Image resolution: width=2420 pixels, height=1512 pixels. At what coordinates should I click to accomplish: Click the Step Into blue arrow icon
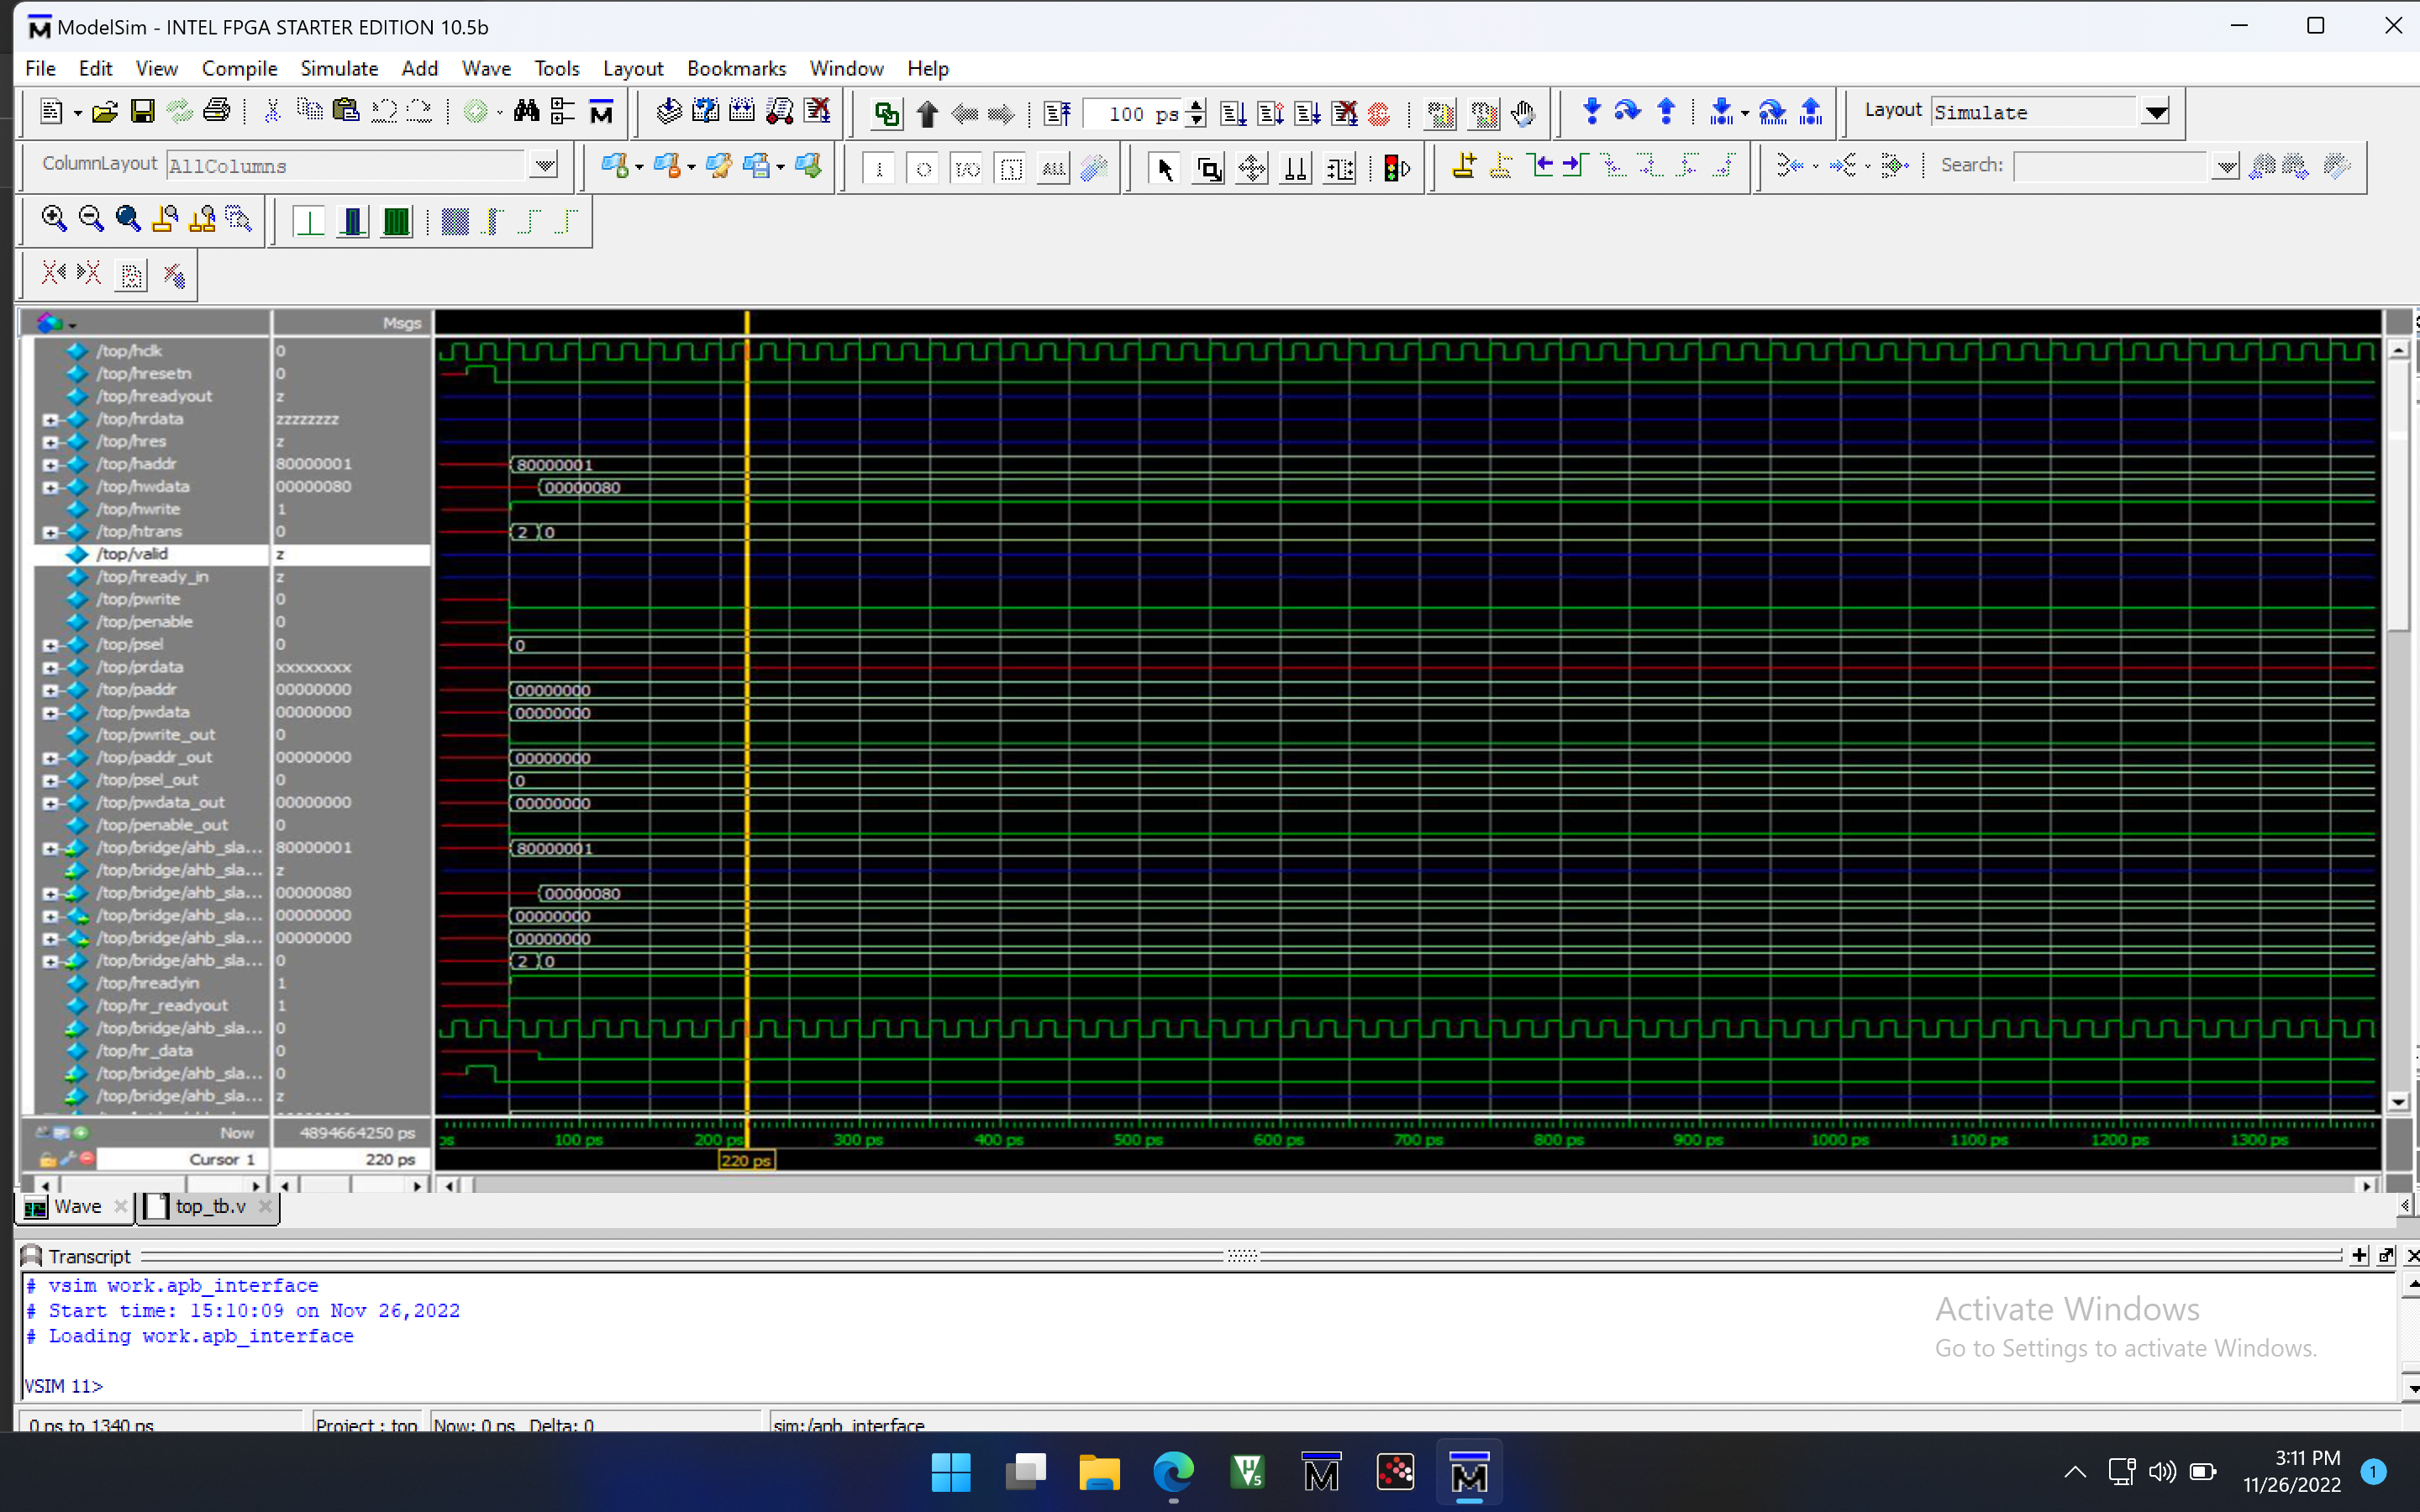tap(1591, 112)
